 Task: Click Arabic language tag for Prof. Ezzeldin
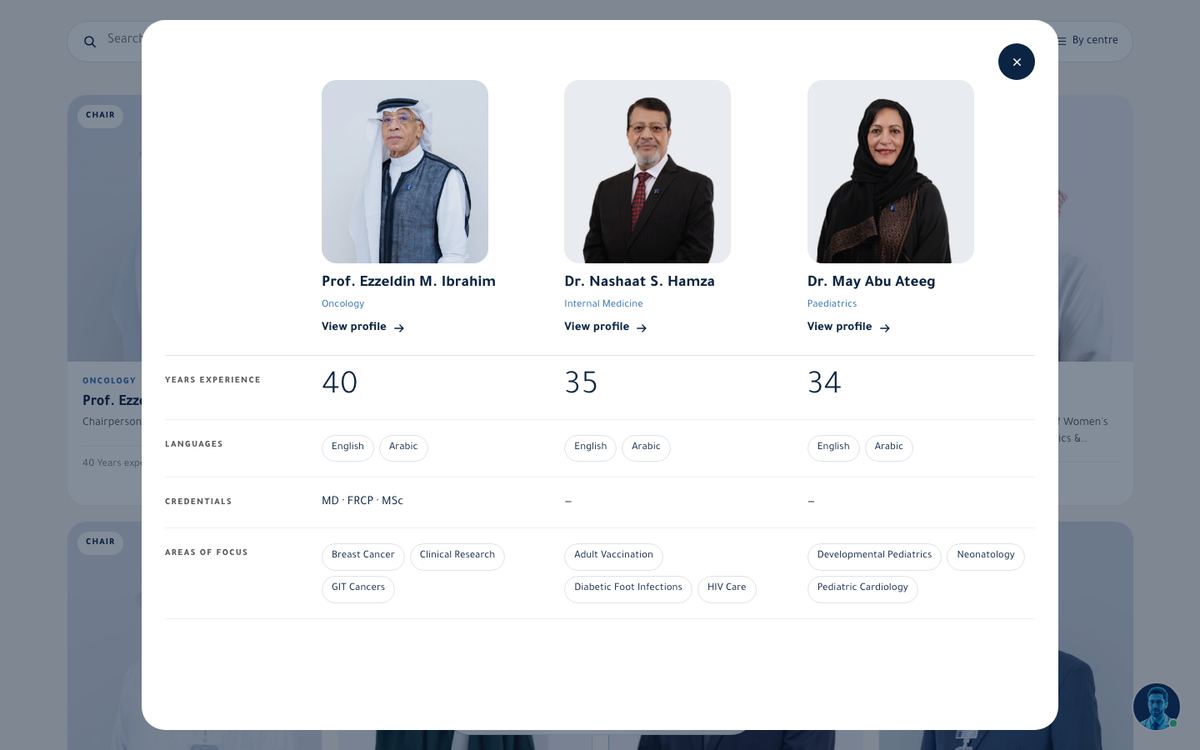403,448
